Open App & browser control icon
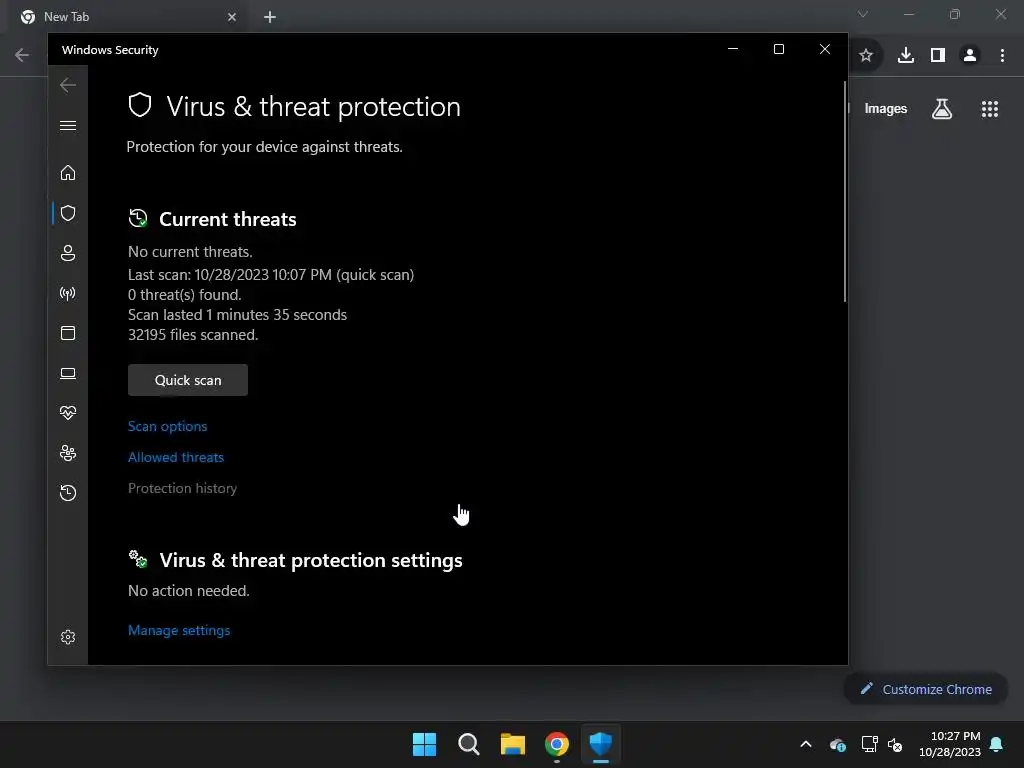This screenshot has height=768, width=1024. point(68,333)
